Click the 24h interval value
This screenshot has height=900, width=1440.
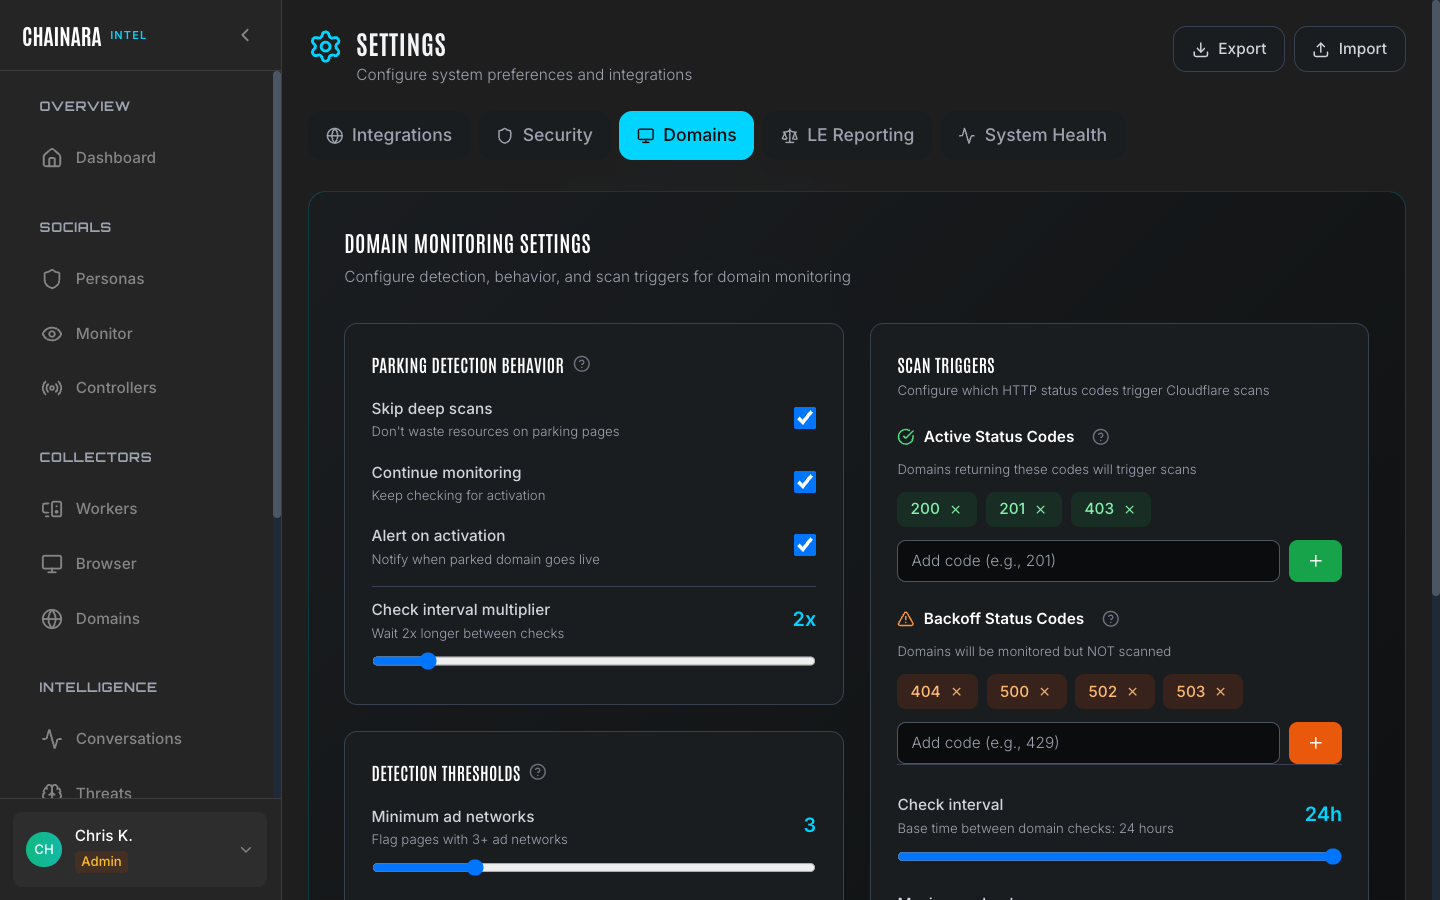tap(1323, 814)
